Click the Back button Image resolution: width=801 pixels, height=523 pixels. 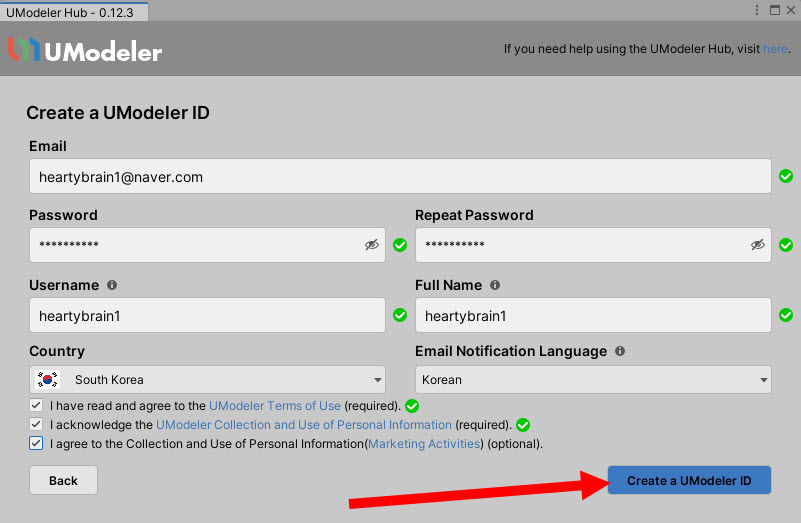point(63,480)
